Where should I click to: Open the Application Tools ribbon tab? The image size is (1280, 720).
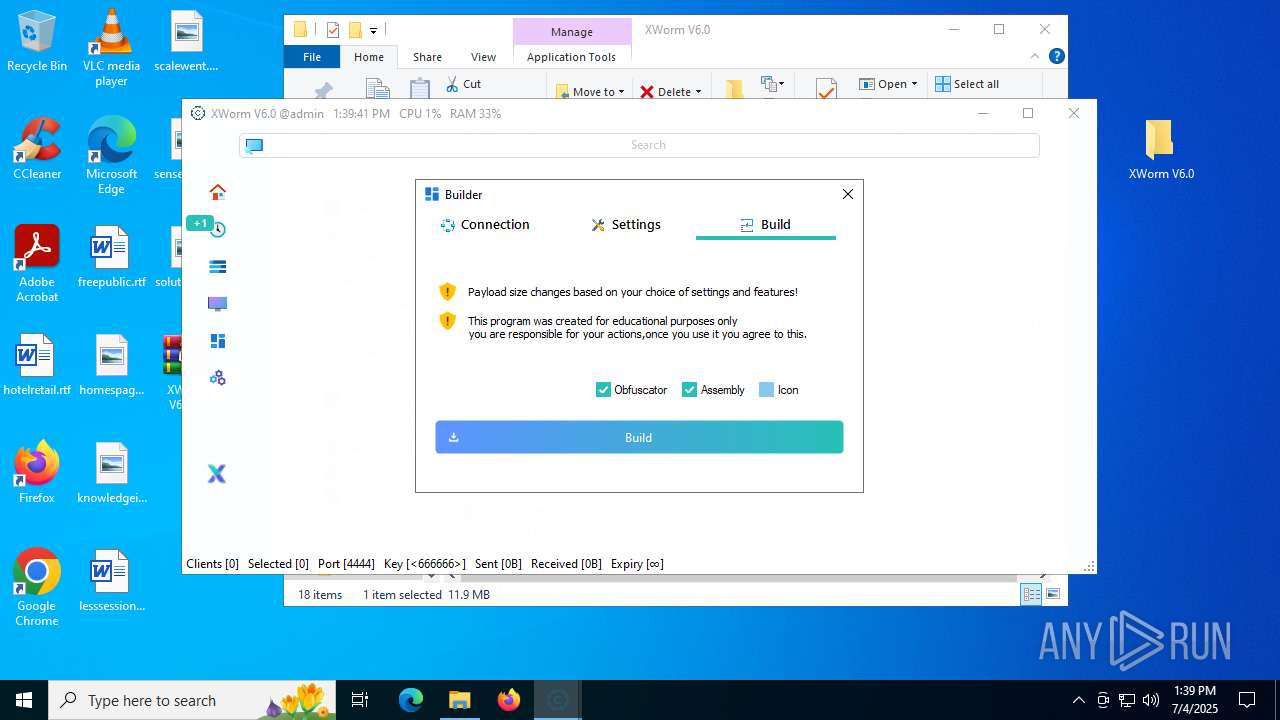point(571,57)
